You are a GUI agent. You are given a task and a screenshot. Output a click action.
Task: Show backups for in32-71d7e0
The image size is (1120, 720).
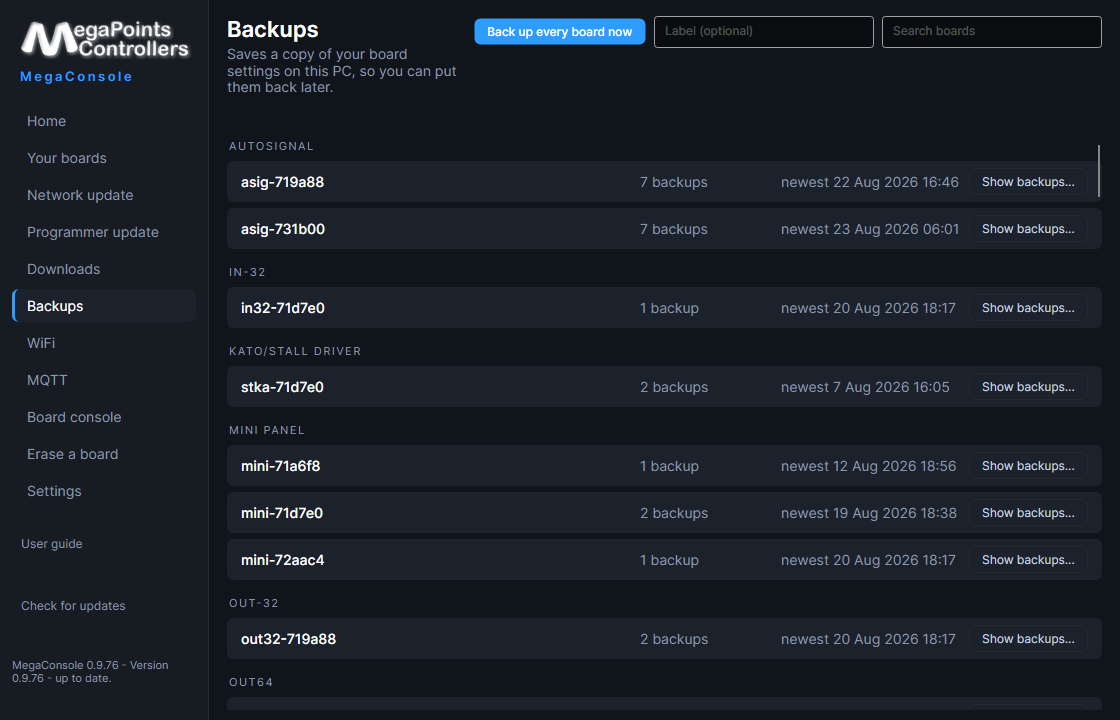coord(1028,308)
